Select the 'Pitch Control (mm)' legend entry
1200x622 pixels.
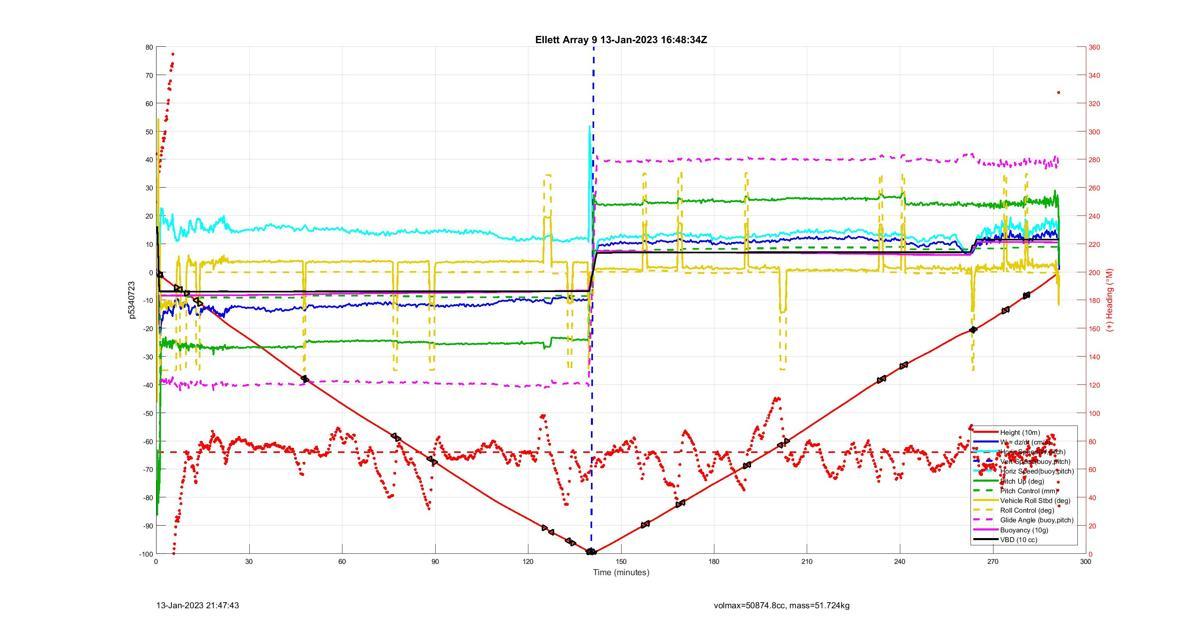1029,491
